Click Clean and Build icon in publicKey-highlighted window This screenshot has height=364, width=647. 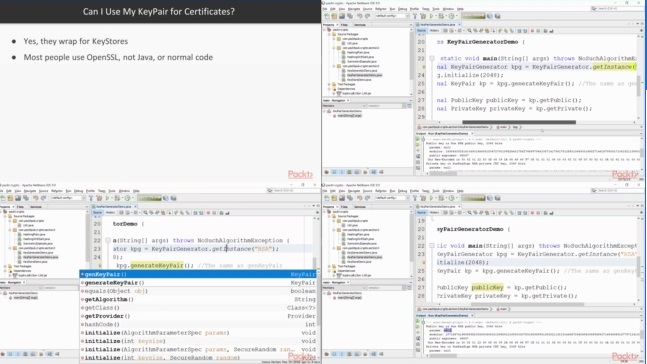tap(423, 198)
